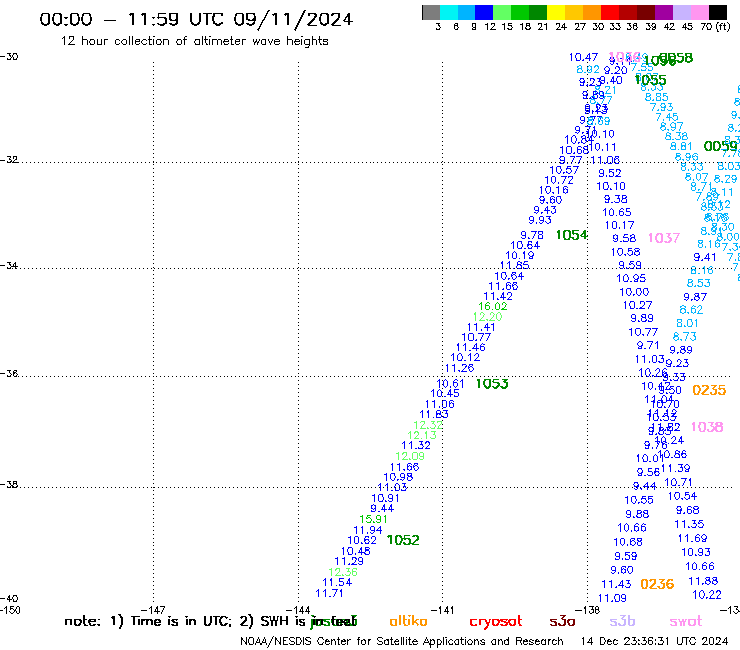This screenshot has width=740, height=650.
Task: Click the pink pass label 1037
Action: point(664,238)
